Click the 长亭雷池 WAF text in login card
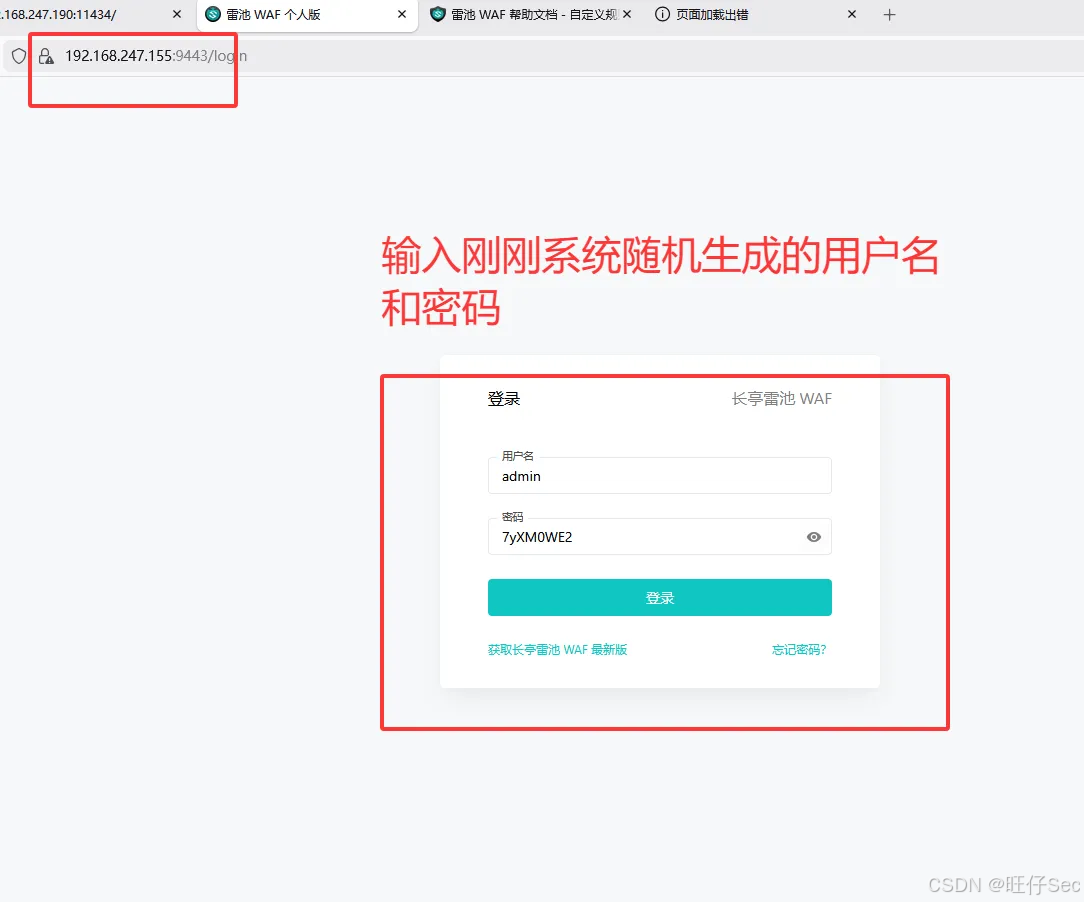 781,399
